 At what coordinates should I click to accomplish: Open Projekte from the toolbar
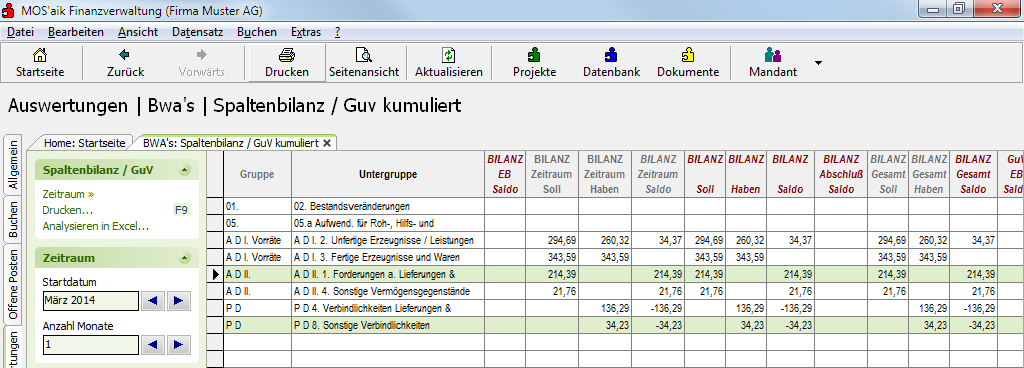pyautogui.click(x=534, y=55)
